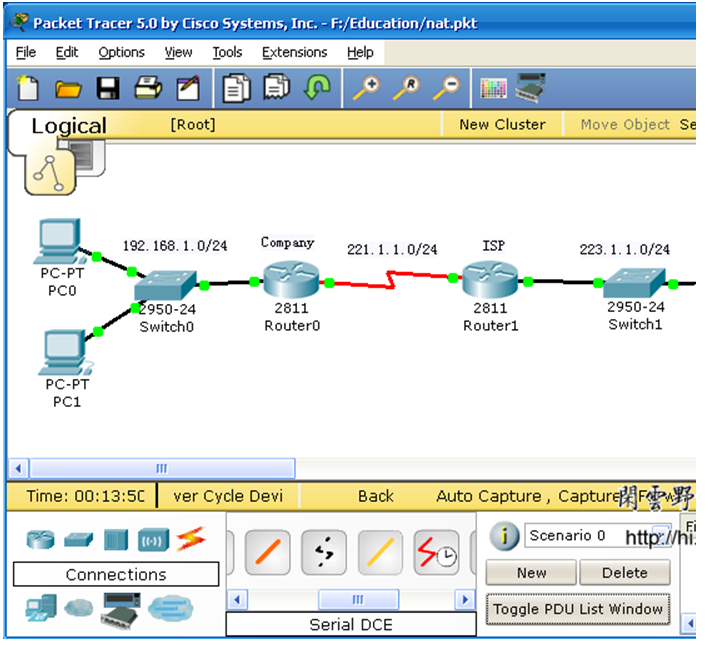Click the New scenario button

click(x=531, y=573)
